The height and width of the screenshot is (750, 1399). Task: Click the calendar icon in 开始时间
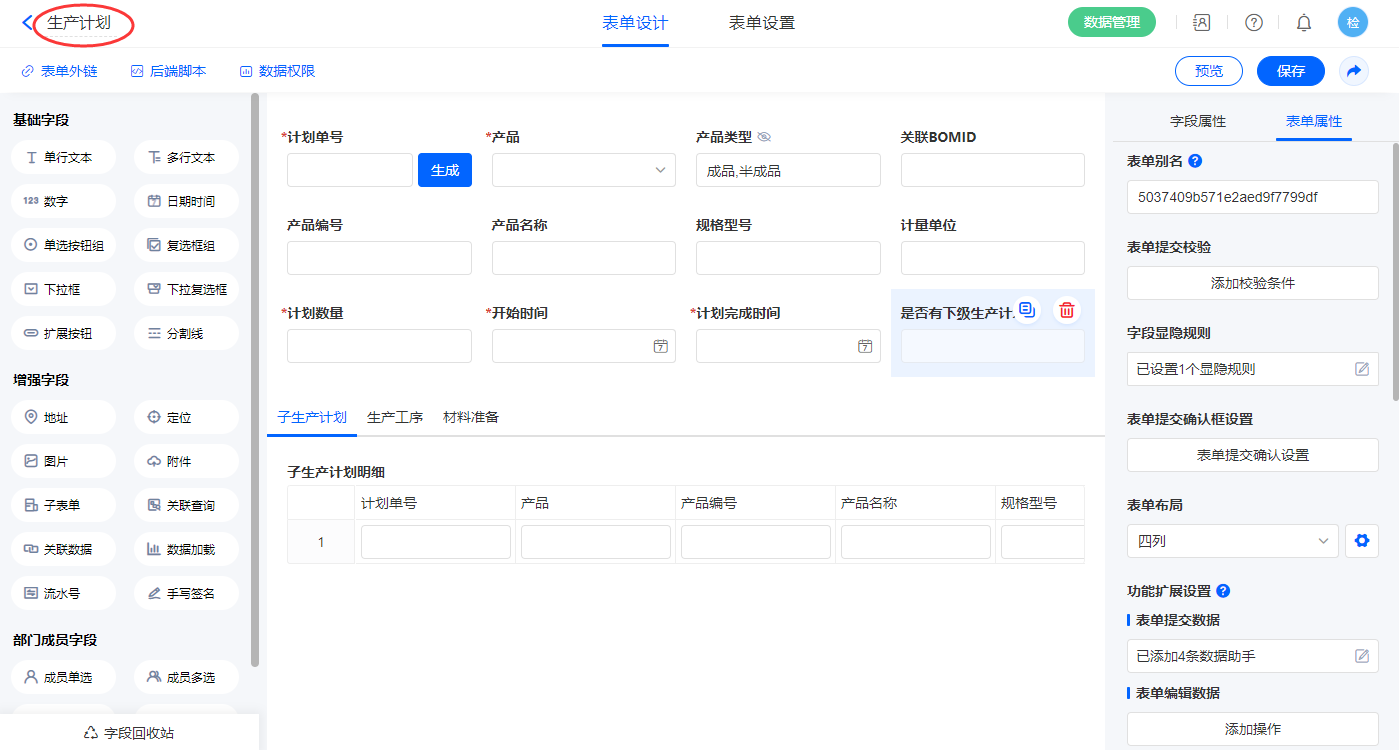point(660,346)
